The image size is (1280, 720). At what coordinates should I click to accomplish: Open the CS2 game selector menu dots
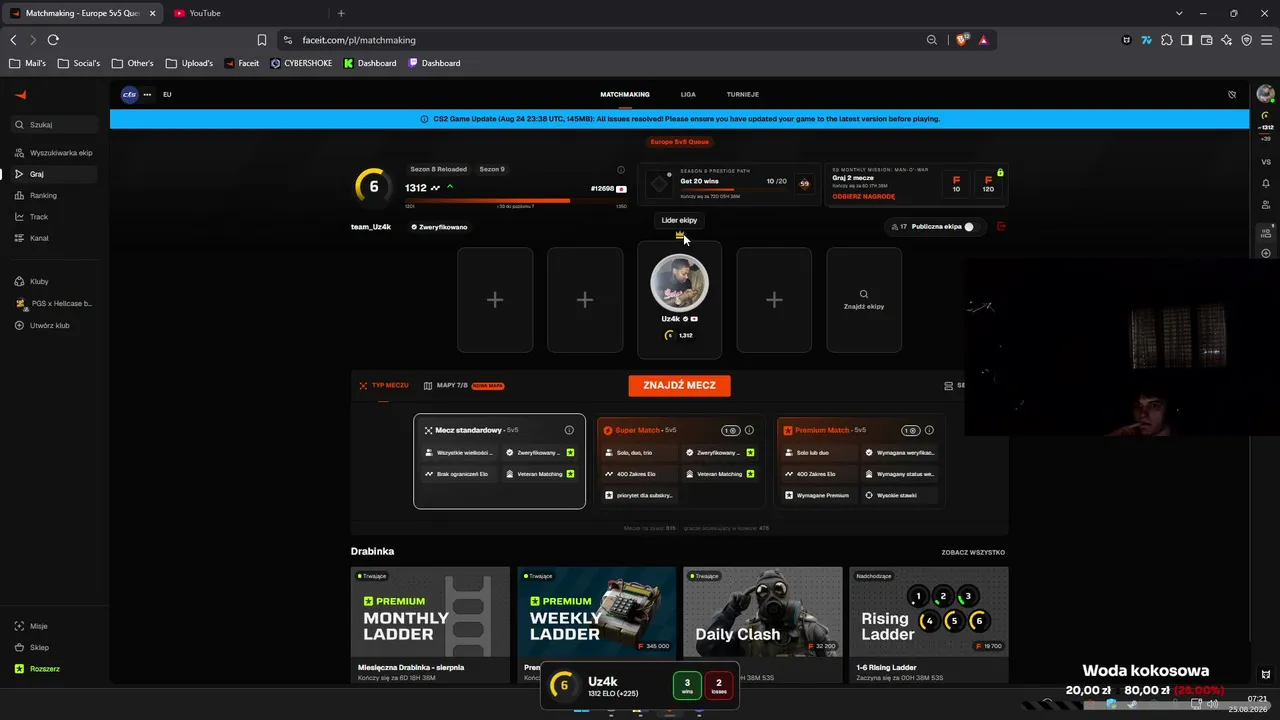point(147,95)
